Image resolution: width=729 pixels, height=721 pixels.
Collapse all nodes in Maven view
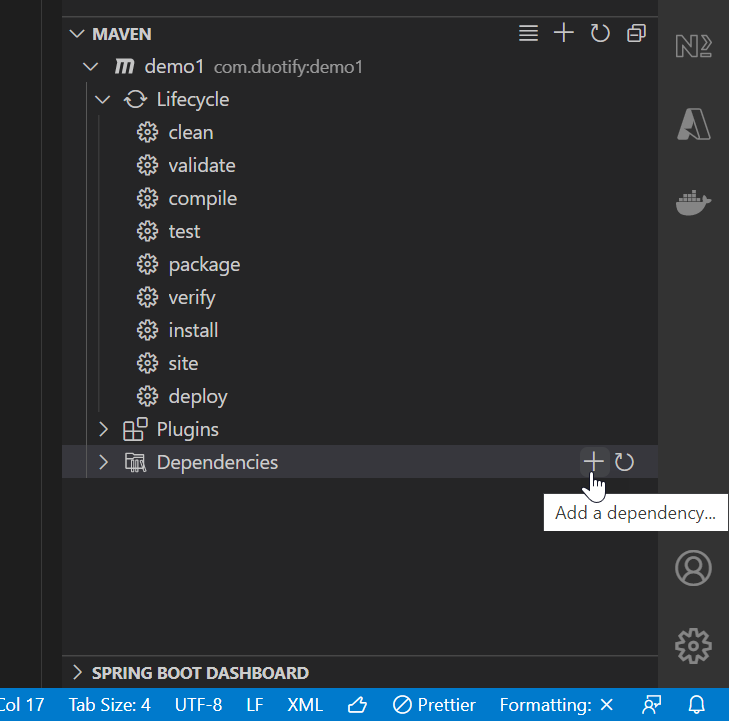[636, 33]
